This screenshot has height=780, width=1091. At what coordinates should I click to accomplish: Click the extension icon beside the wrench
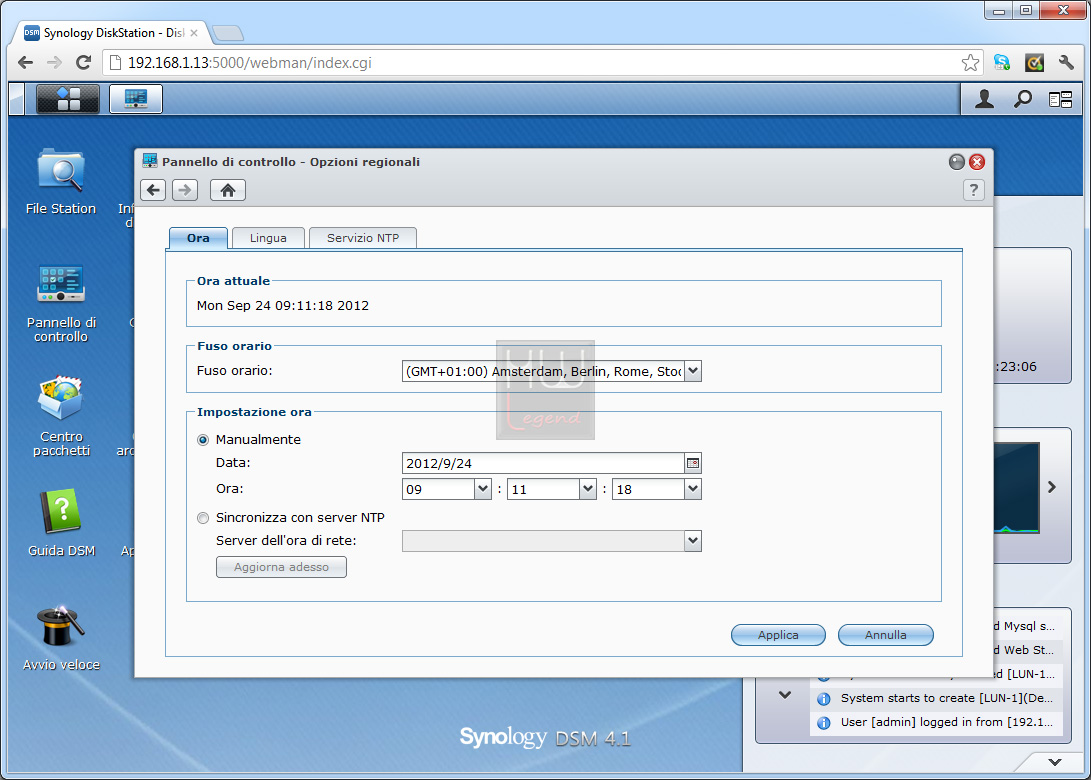point(1034,63)
